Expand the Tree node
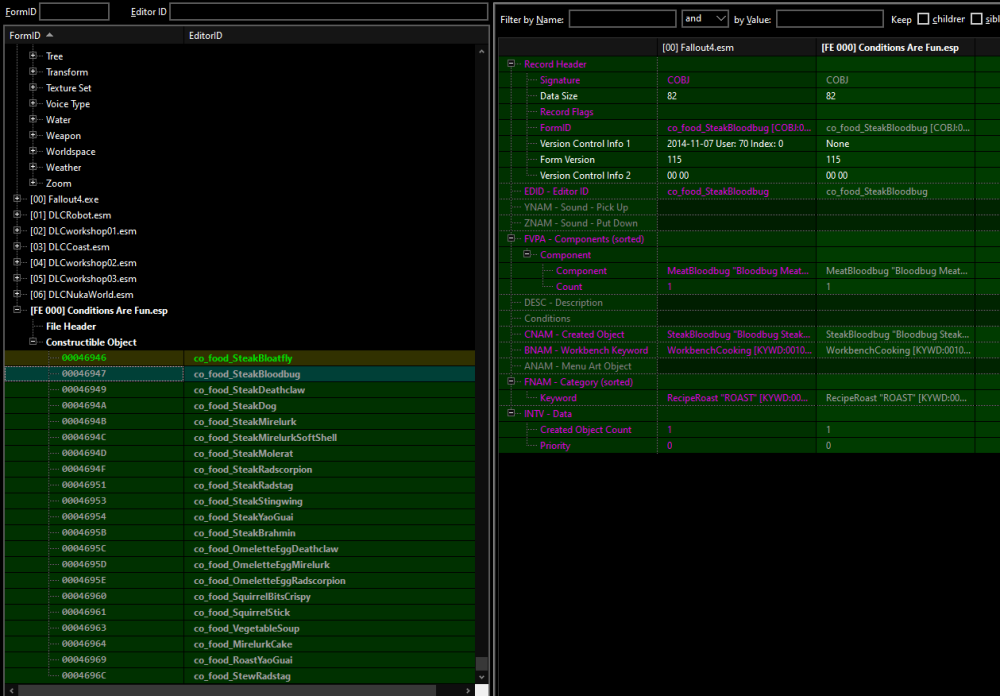Viewport: 1000px width, 696px height. pos(33,56)
